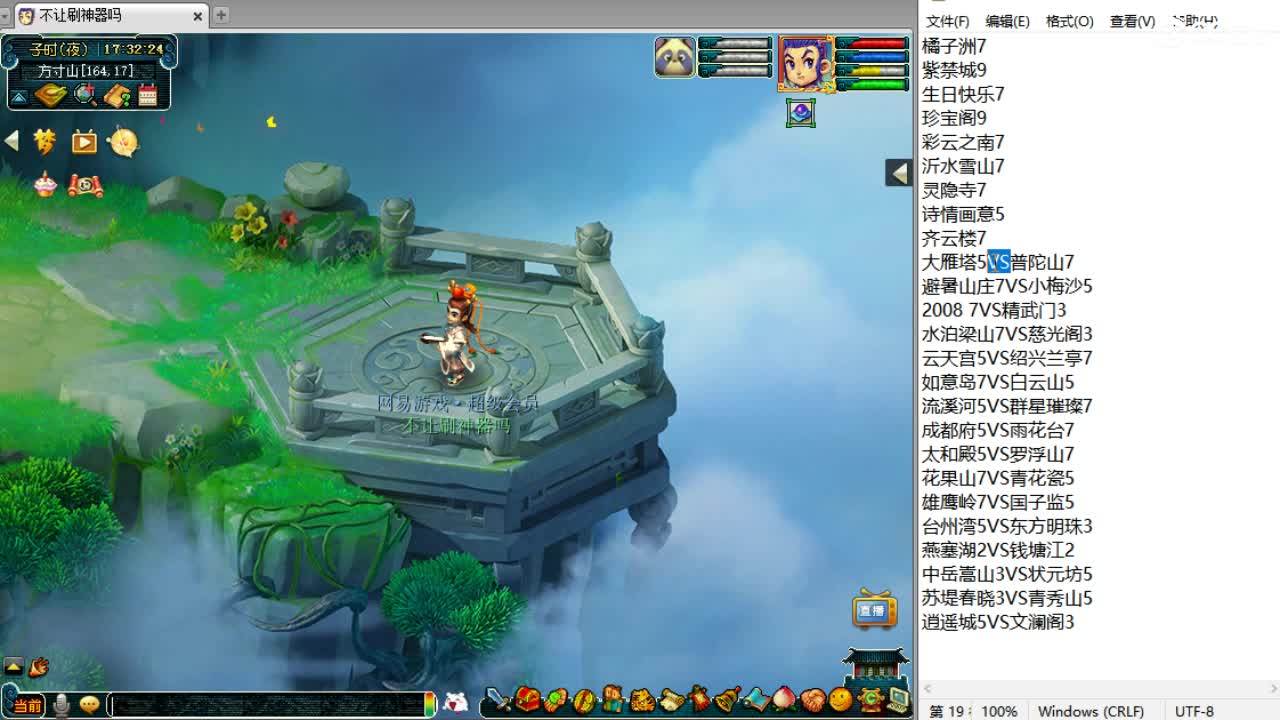Open the blue scroll icon
Viewport: 1280px width, 720px height.
(x=757, y=700)
